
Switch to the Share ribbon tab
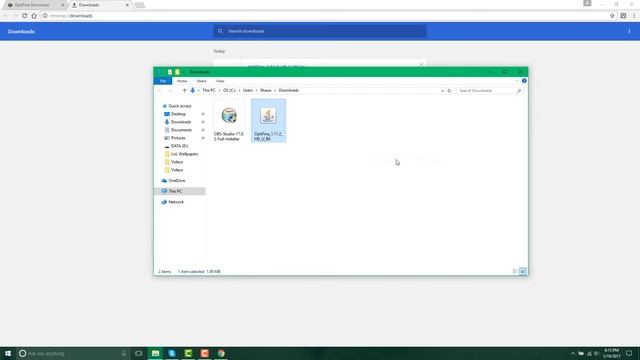tap(201, 81)
